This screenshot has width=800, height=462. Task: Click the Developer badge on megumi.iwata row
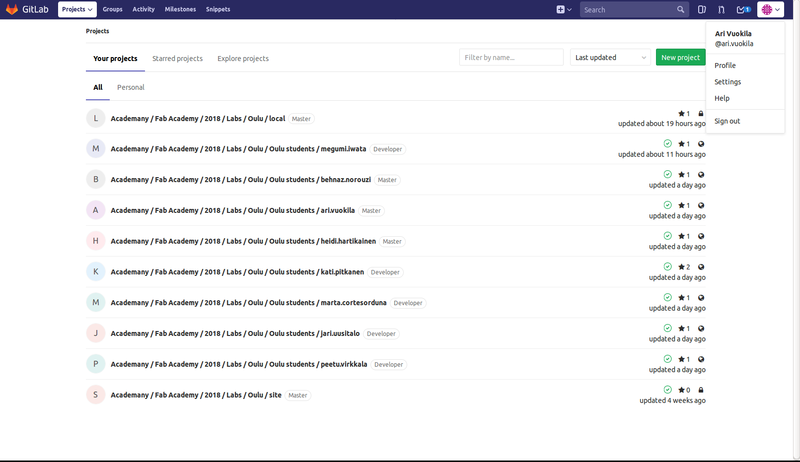coord(388,149)
